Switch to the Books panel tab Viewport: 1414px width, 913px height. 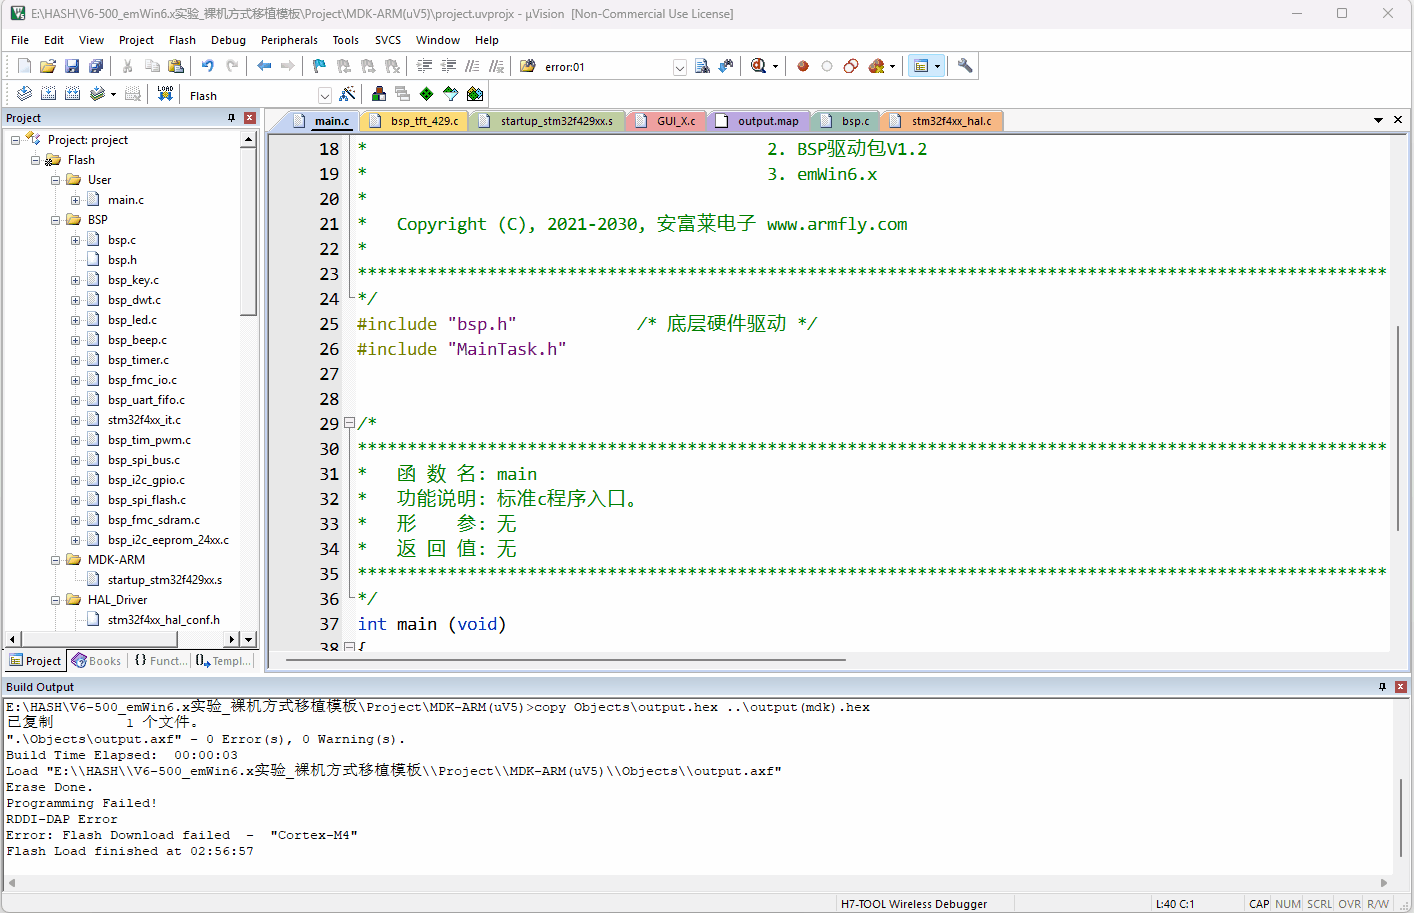96,661
